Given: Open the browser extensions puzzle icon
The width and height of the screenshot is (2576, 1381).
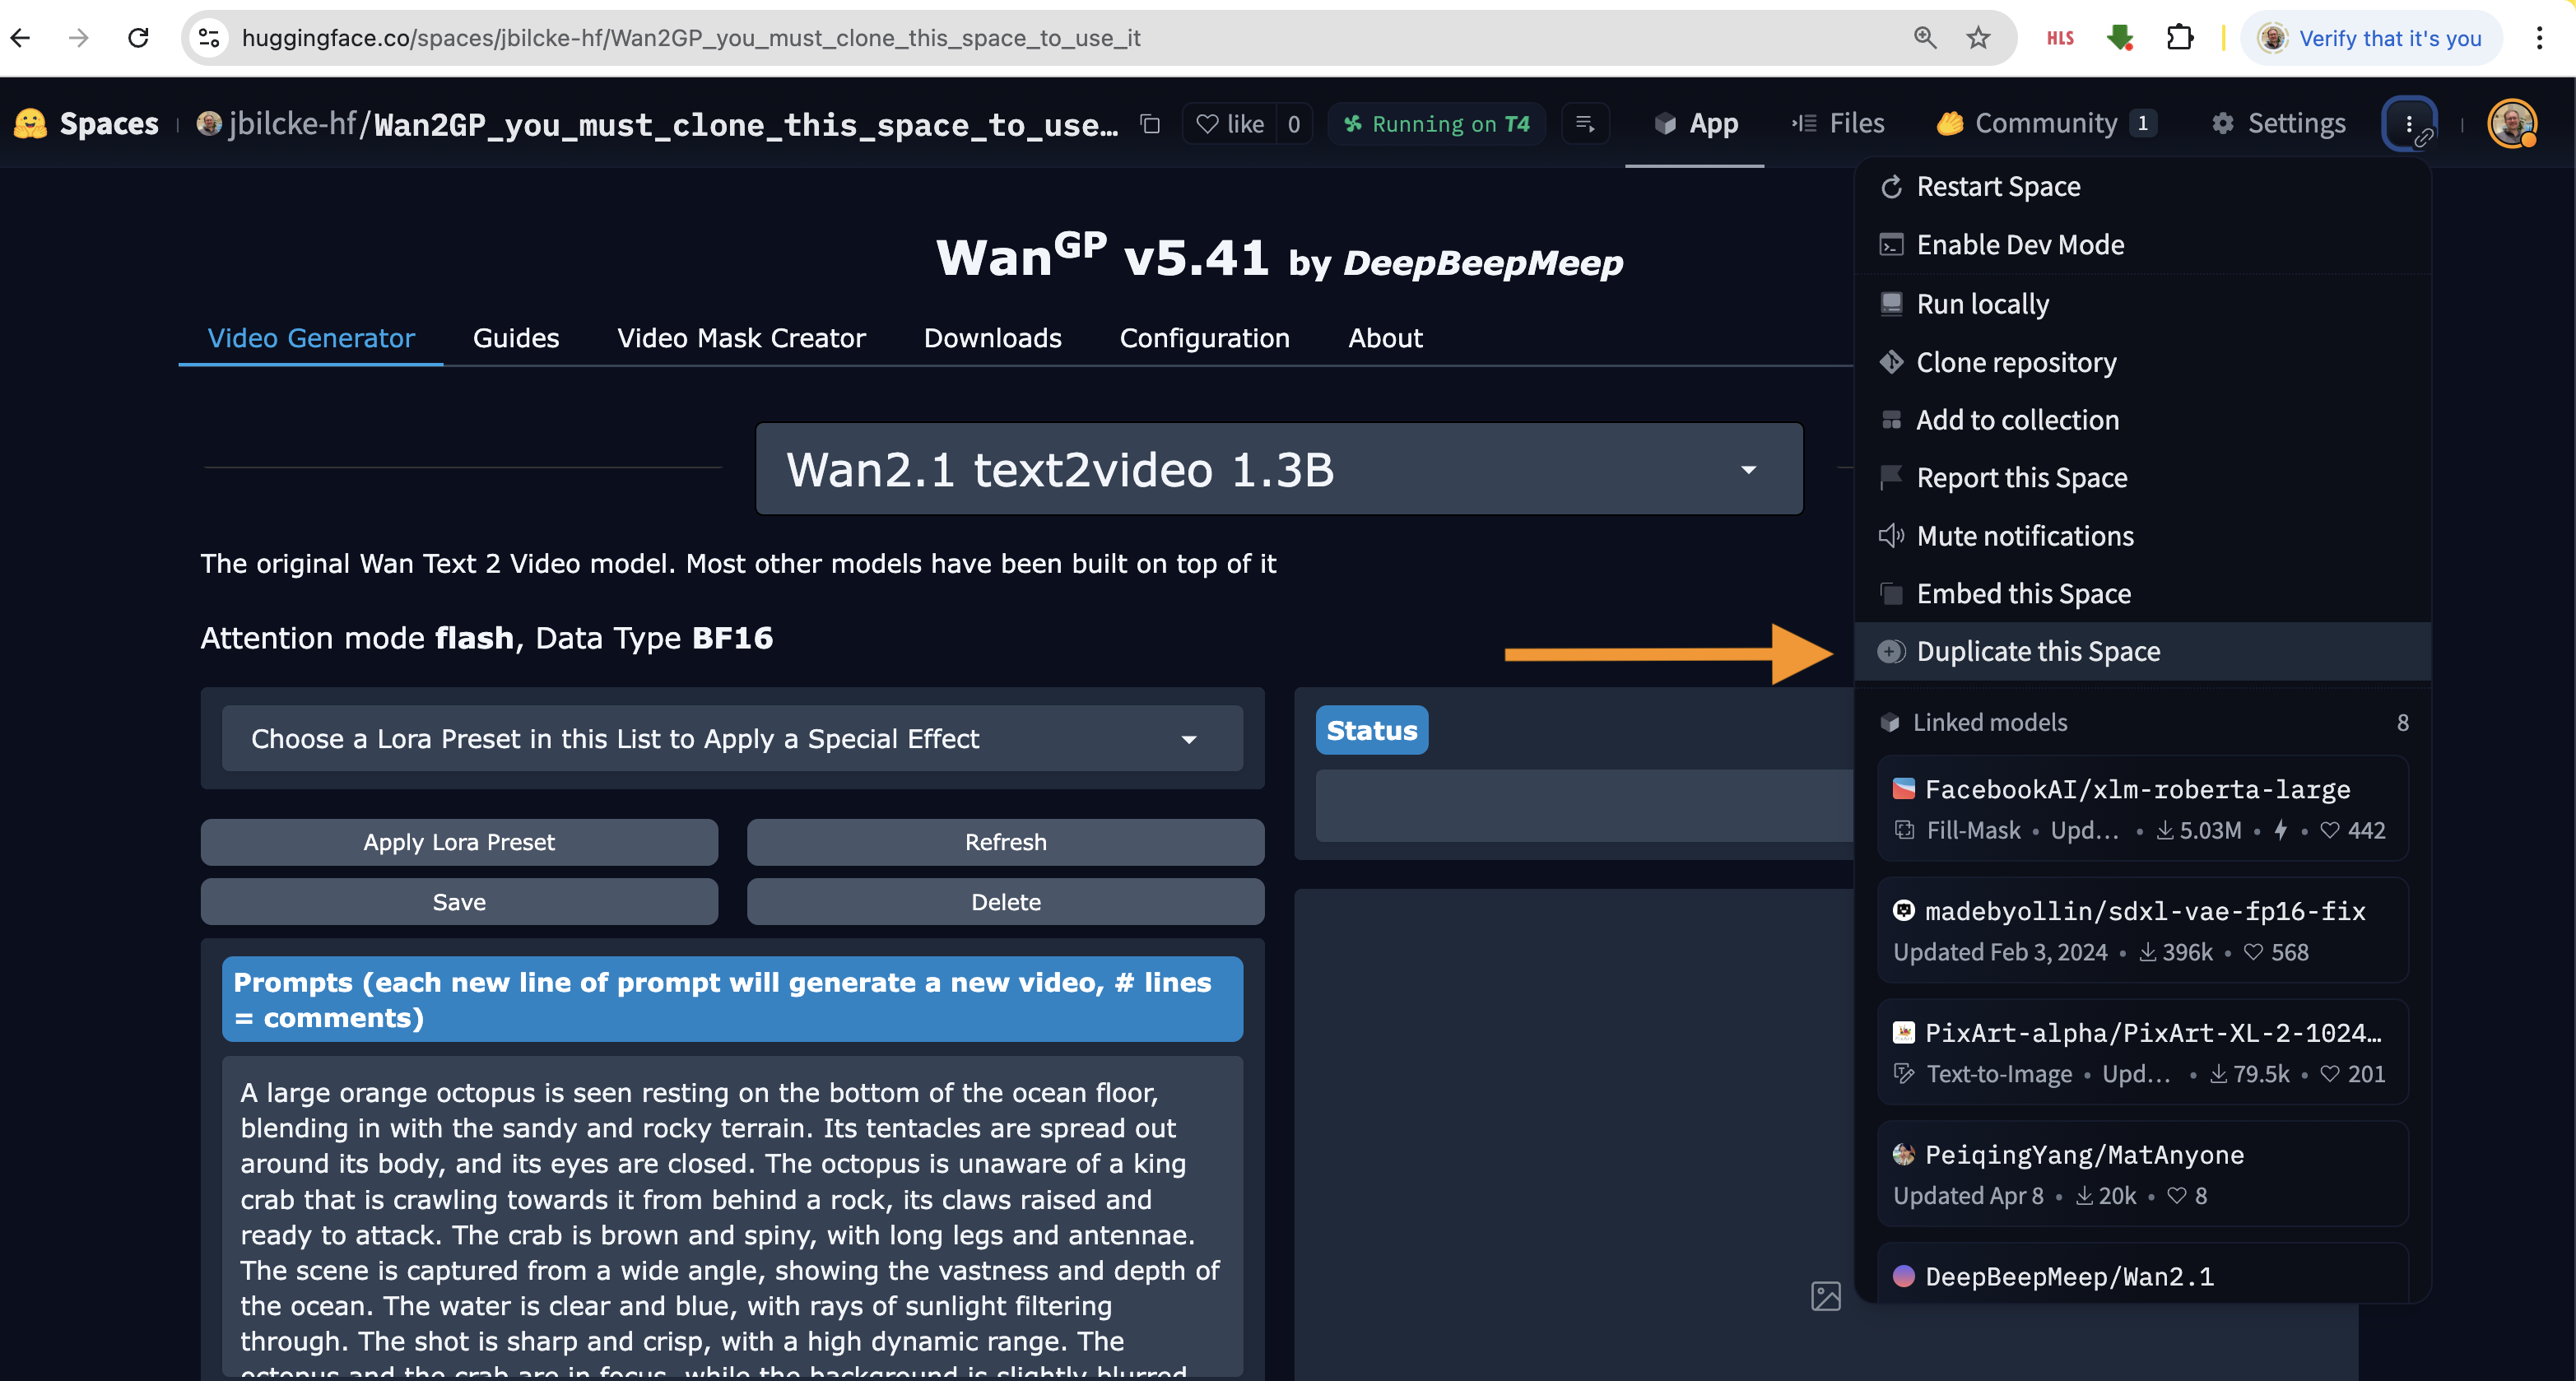Looking at the screenshot, I should click(2179, 38).
